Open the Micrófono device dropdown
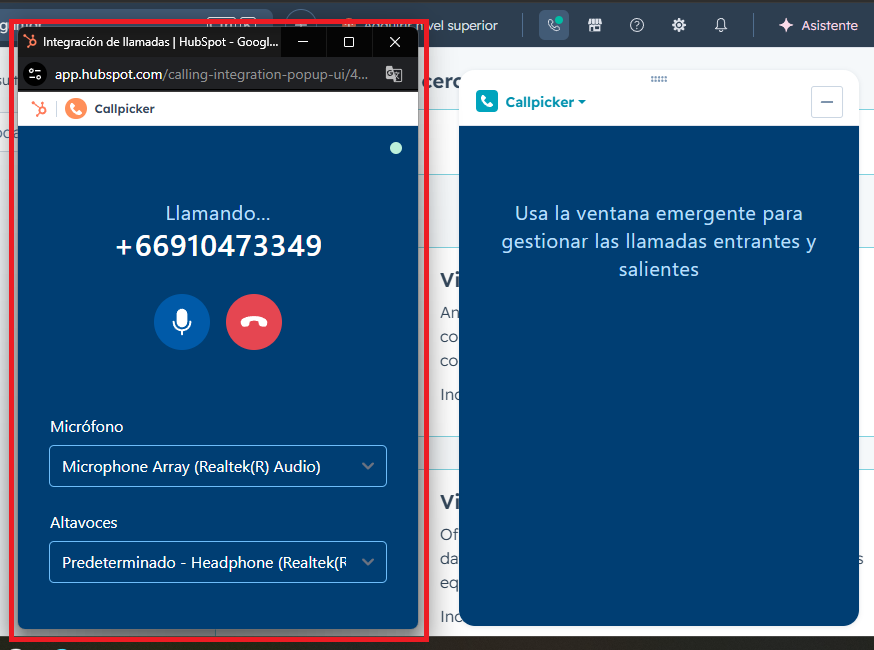 218,466
